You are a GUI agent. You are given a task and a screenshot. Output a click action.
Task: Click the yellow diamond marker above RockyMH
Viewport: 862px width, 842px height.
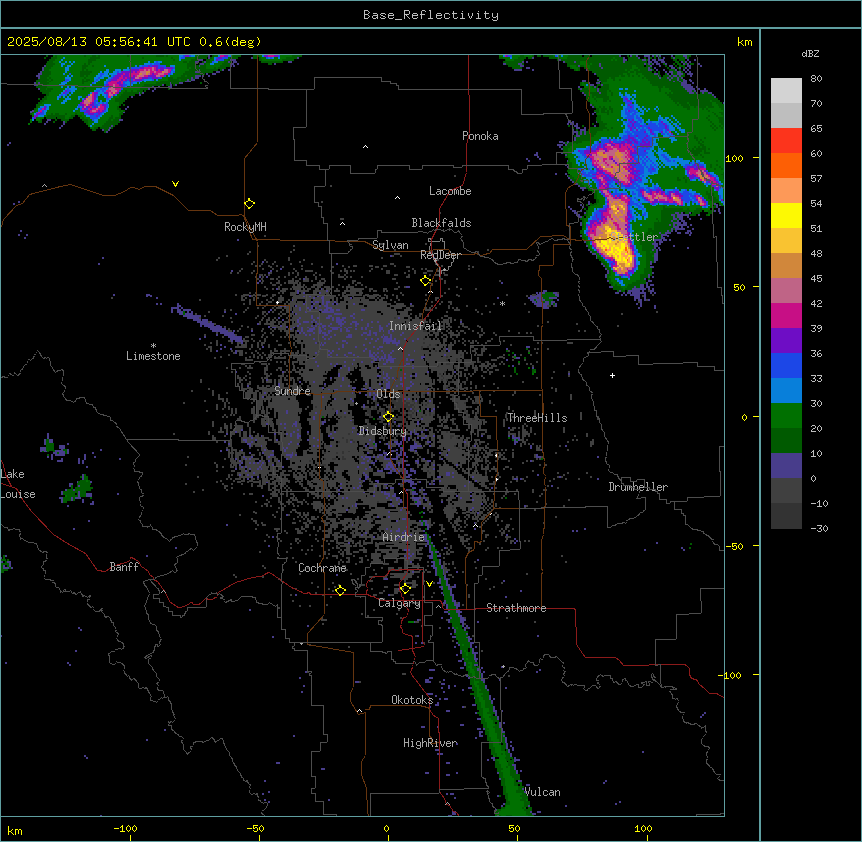249,204
